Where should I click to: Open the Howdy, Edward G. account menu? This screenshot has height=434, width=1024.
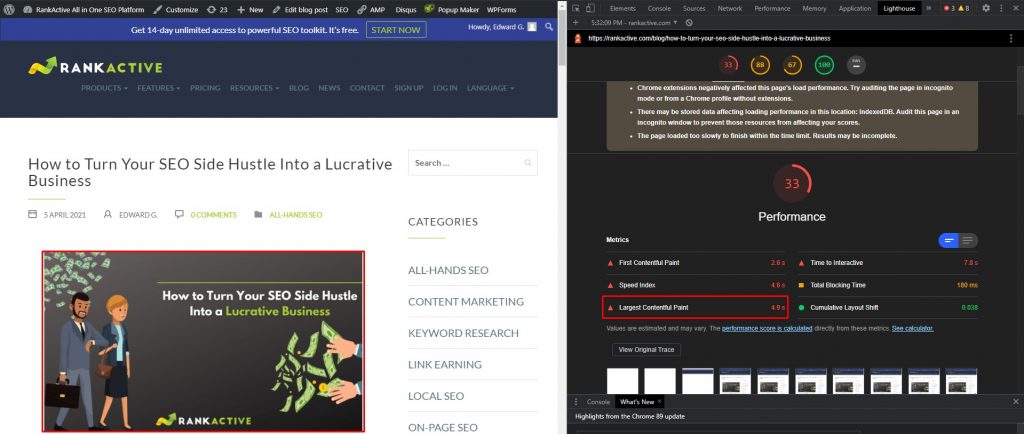pyautogui.click(x=502, y=27)
